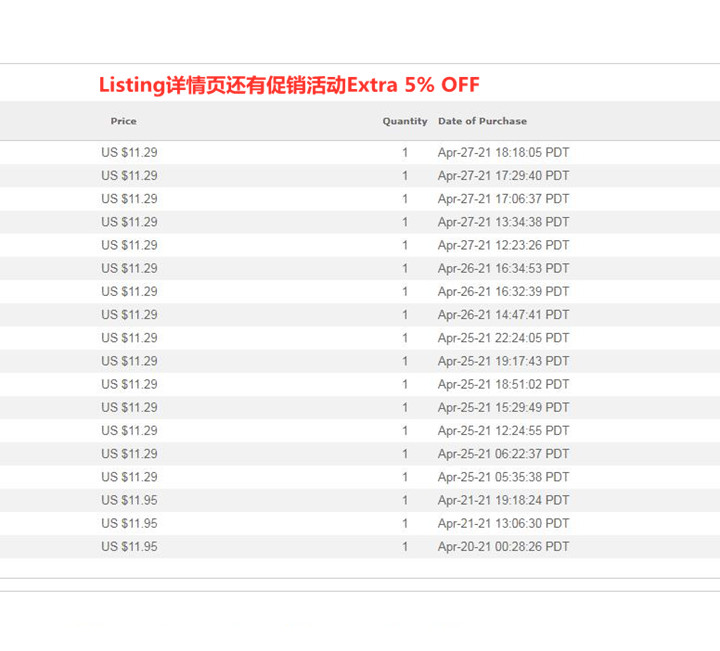Select date Apr-26-21 16:34:53 PDT
The image size is (720, 651).
(x=503, y=269)
